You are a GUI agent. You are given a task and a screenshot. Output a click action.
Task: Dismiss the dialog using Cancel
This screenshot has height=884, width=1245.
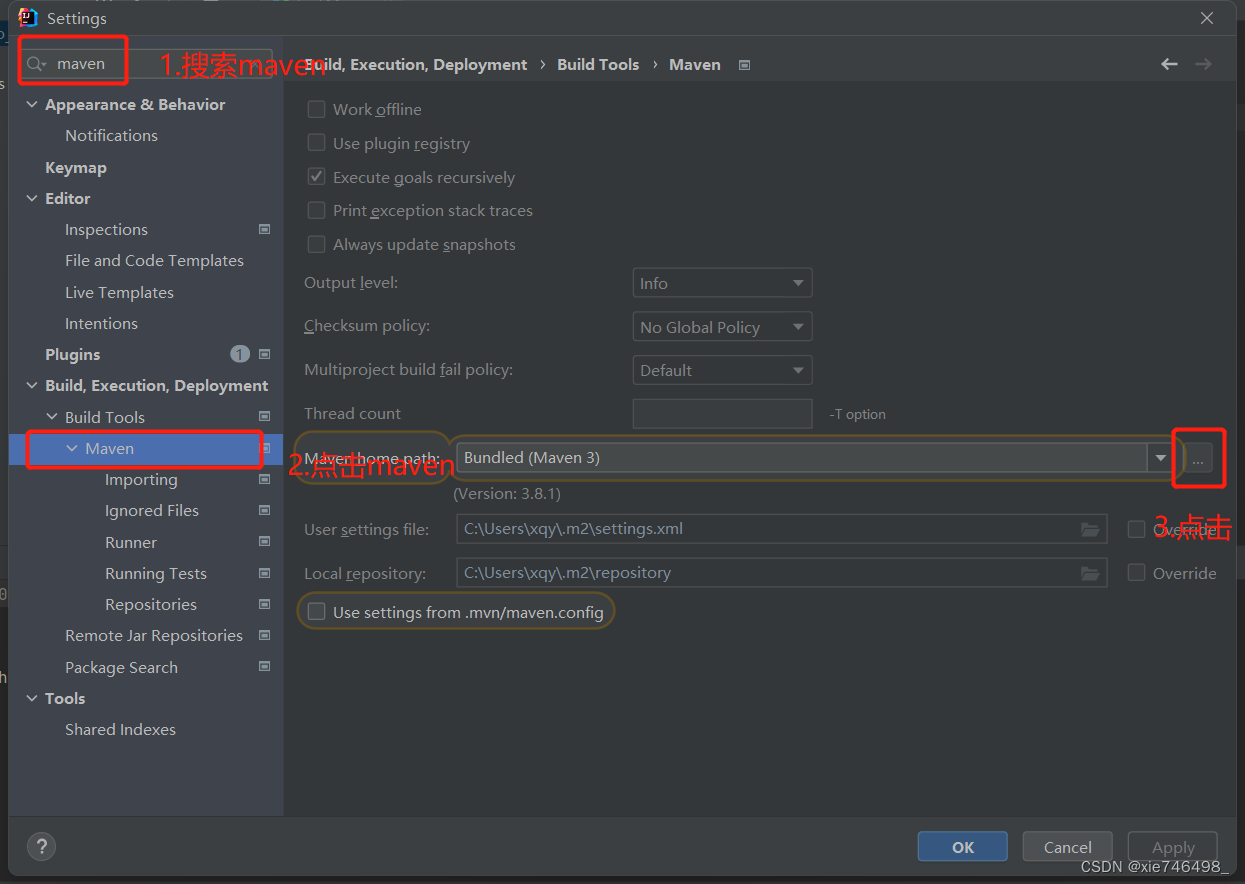(1066, 846)
